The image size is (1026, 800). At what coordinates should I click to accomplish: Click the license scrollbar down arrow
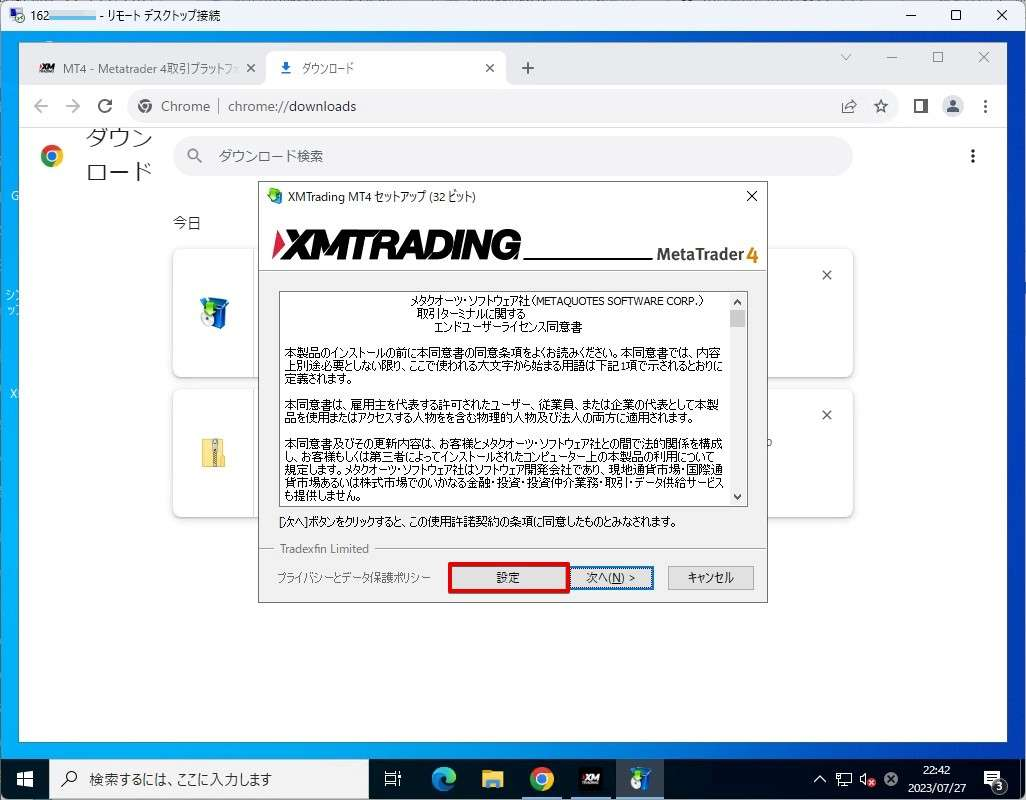coord(737,496)
